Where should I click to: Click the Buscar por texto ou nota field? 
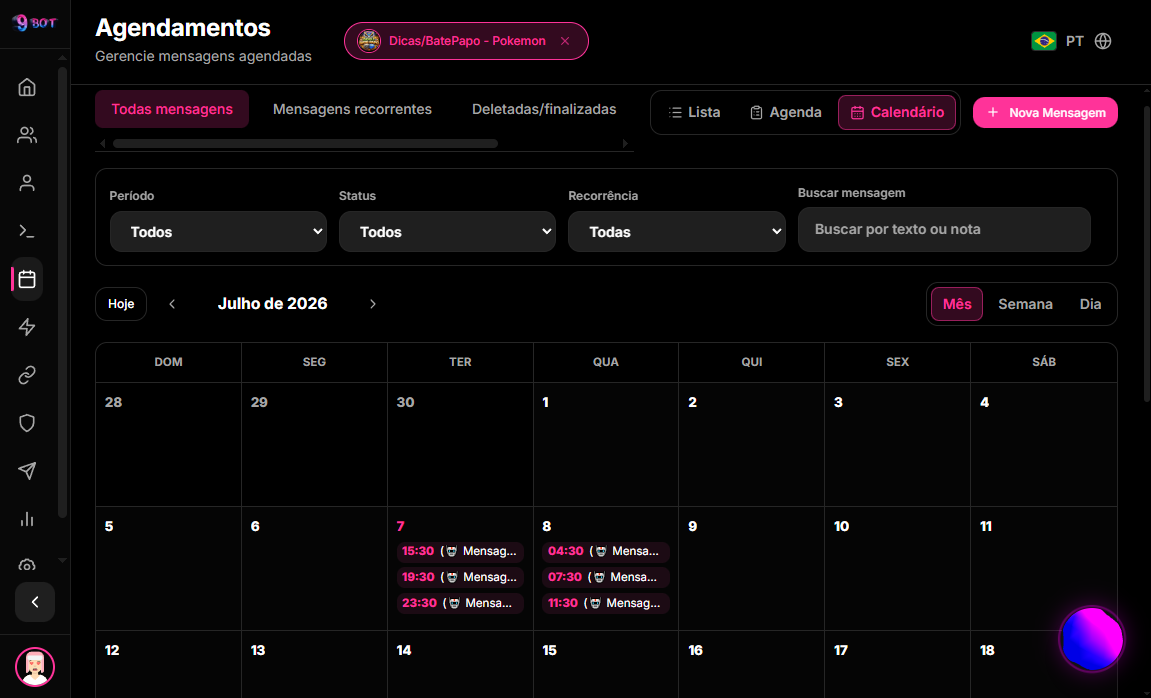[x=944, y=230]
